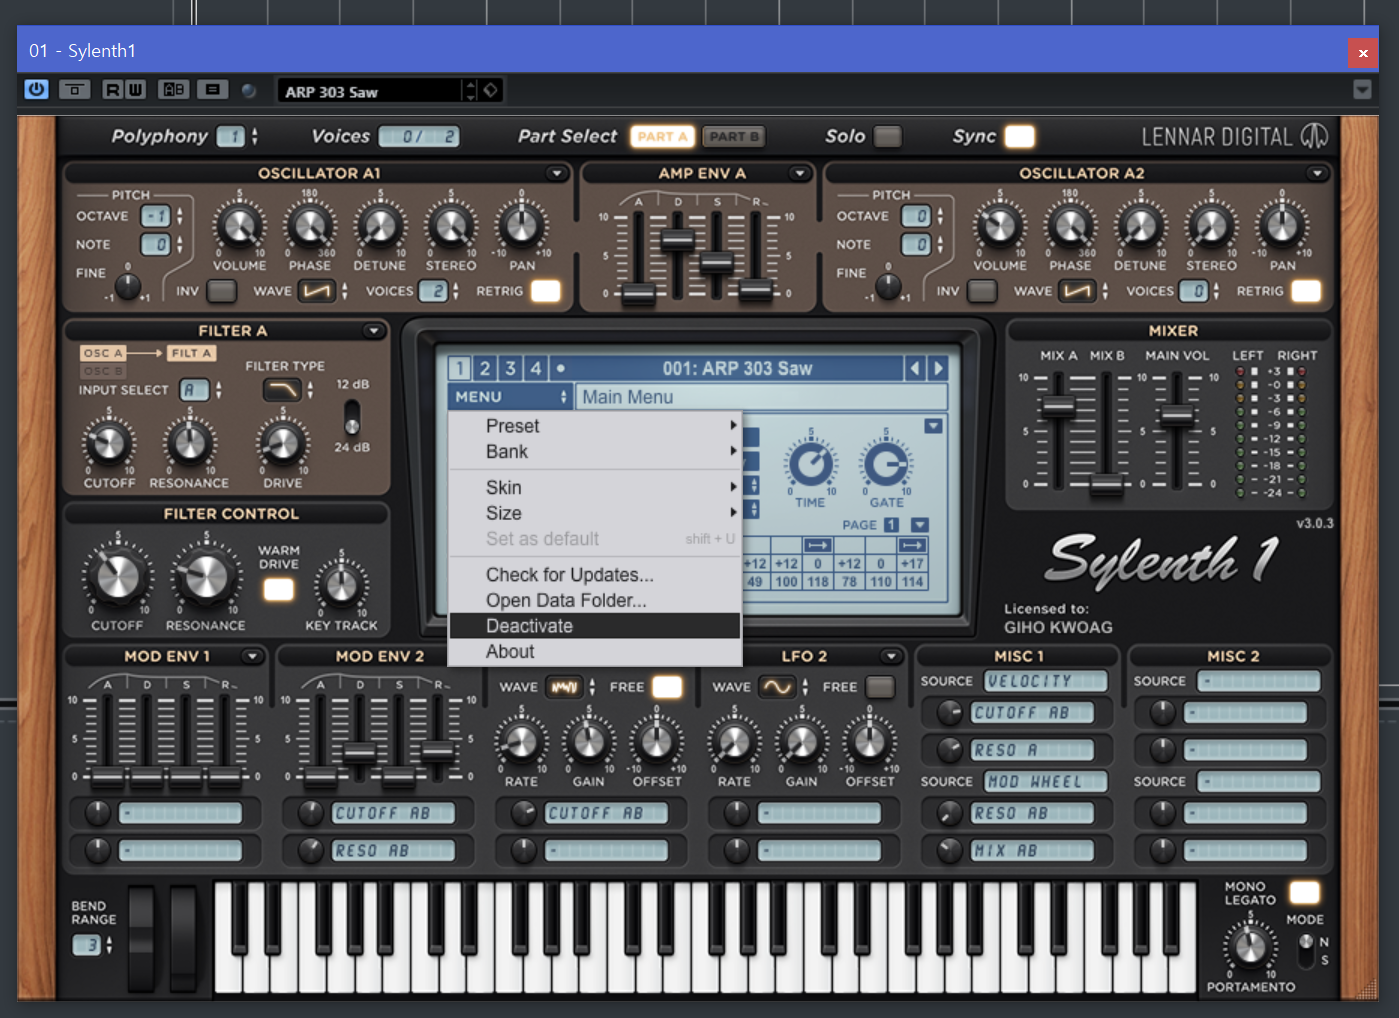
Task: Open the Size submenu
Action: tap(595, 513)
